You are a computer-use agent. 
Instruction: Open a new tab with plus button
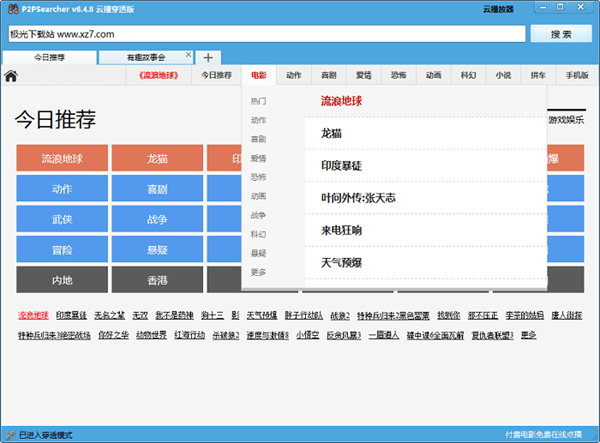pyautogui.click(x=207, y=57)
